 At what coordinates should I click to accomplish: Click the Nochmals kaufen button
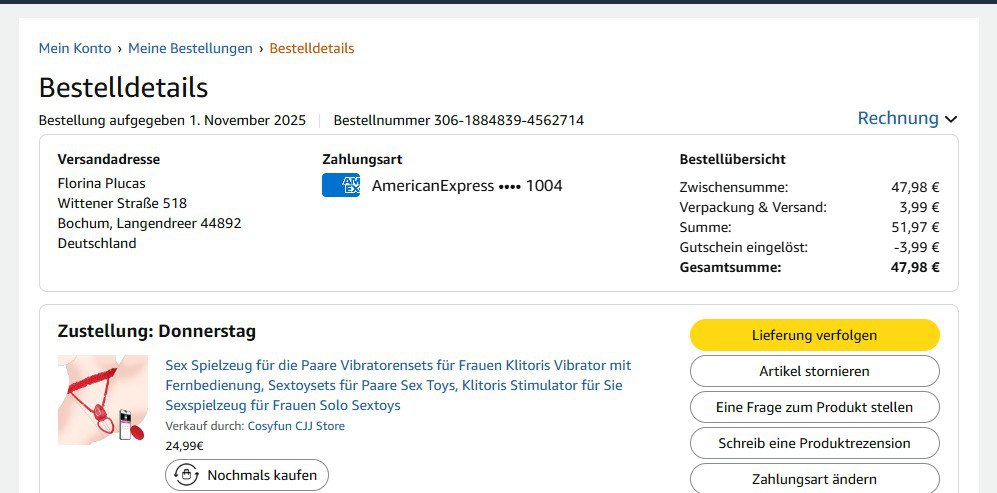pos(247,475)
